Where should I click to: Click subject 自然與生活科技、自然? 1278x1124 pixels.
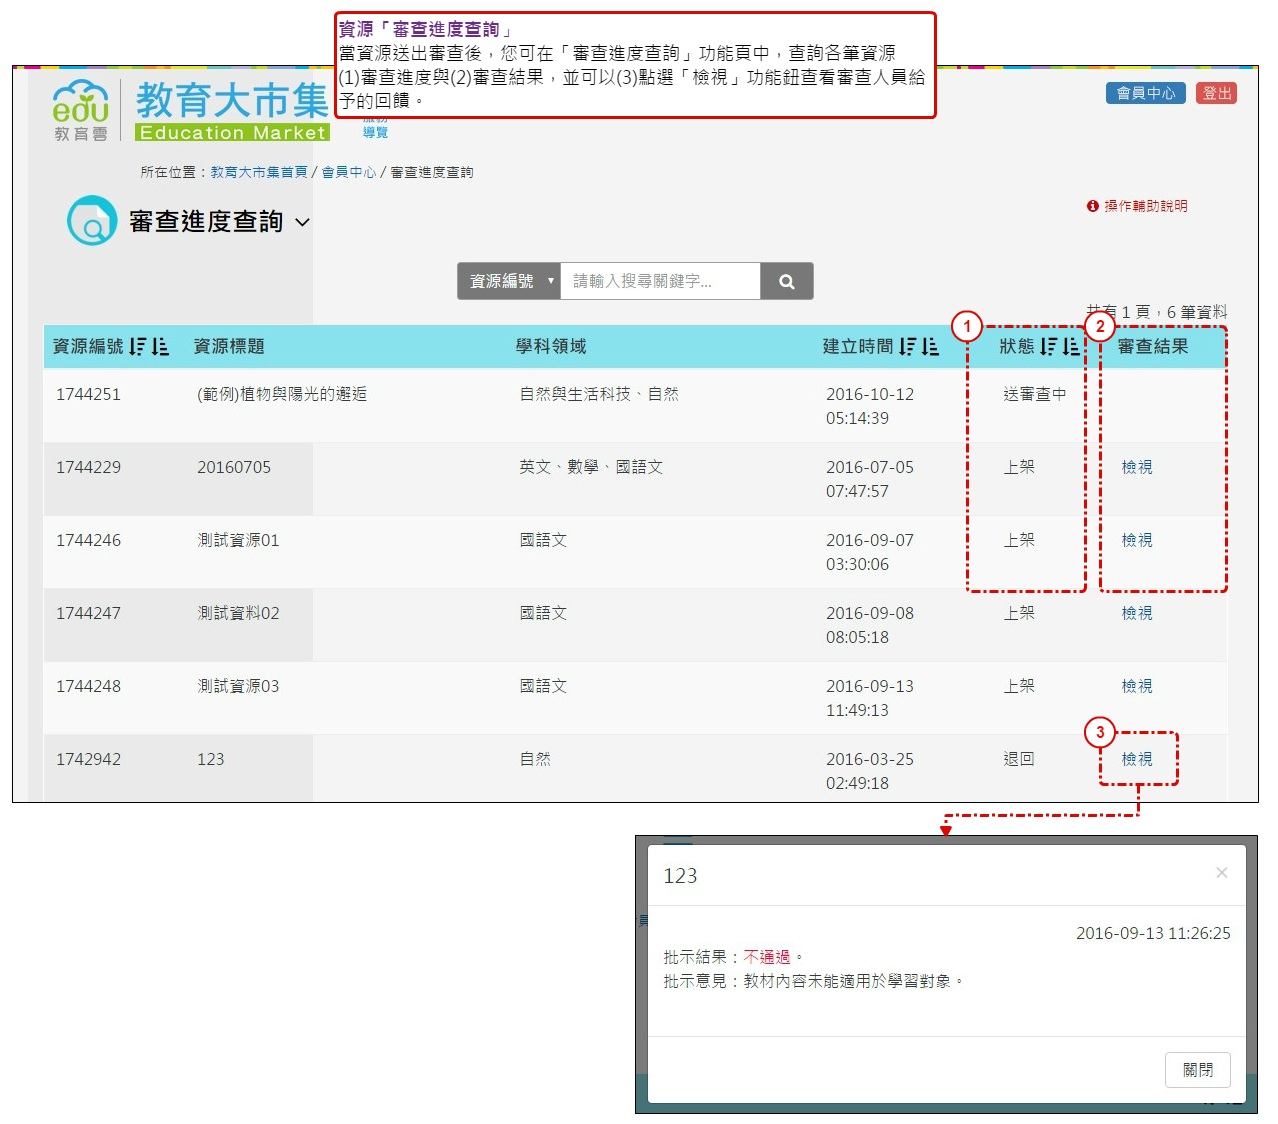coord(599,394)
